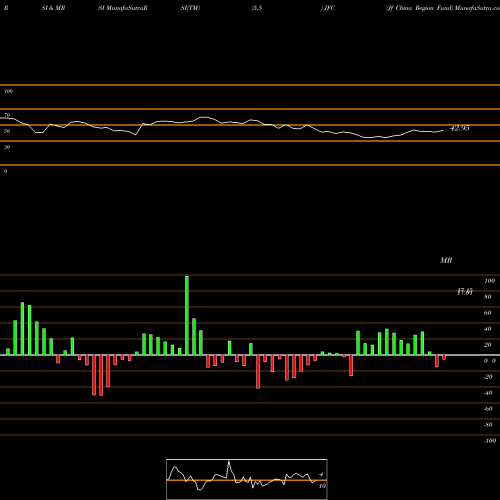Viewport: 500px width, 500px height.
Task: Click the -20 label on the MR axis
Action: [x=488, y=377]
